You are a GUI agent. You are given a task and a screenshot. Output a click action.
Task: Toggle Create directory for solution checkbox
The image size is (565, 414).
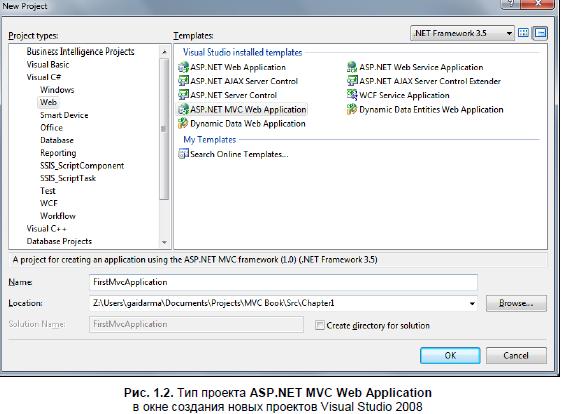320,325
